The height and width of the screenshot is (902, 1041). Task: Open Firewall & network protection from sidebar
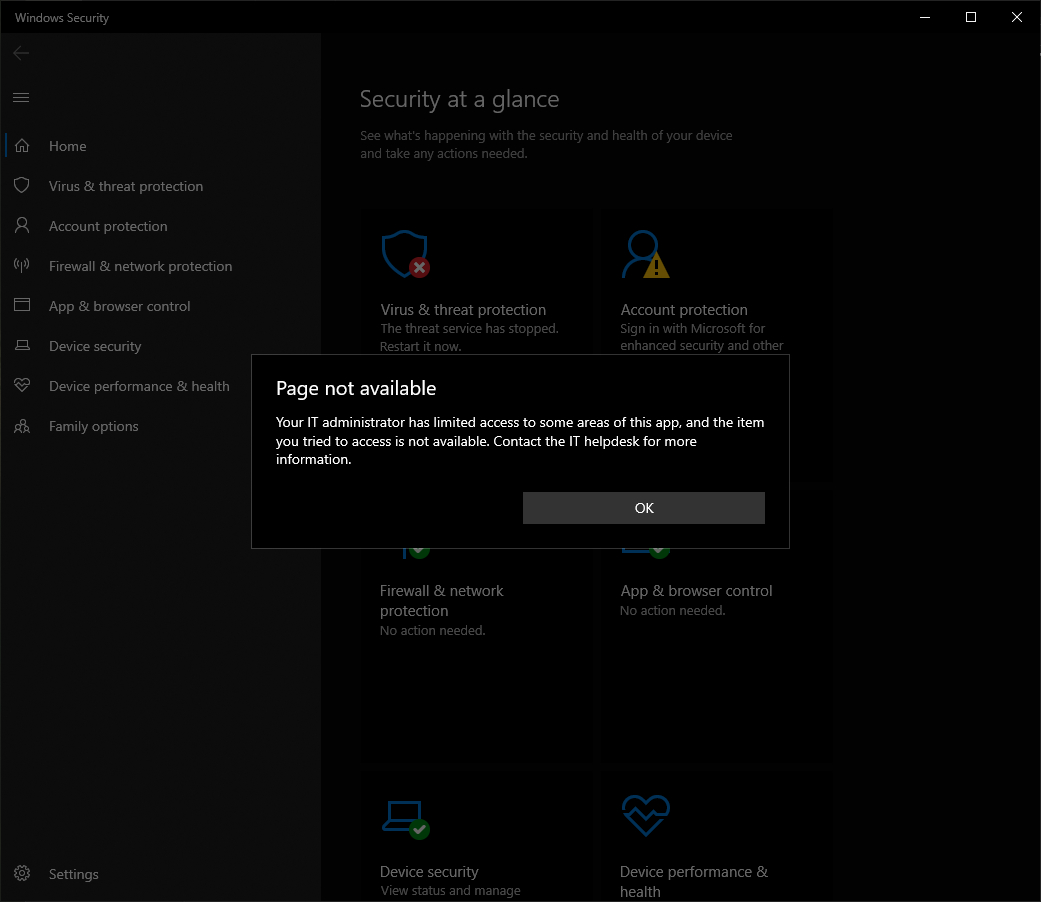(x=141, y=266)
